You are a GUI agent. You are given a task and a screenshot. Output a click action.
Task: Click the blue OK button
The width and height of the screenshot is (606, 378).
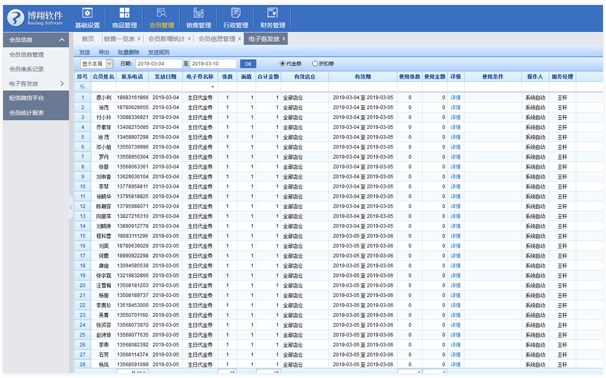point(248,64)
